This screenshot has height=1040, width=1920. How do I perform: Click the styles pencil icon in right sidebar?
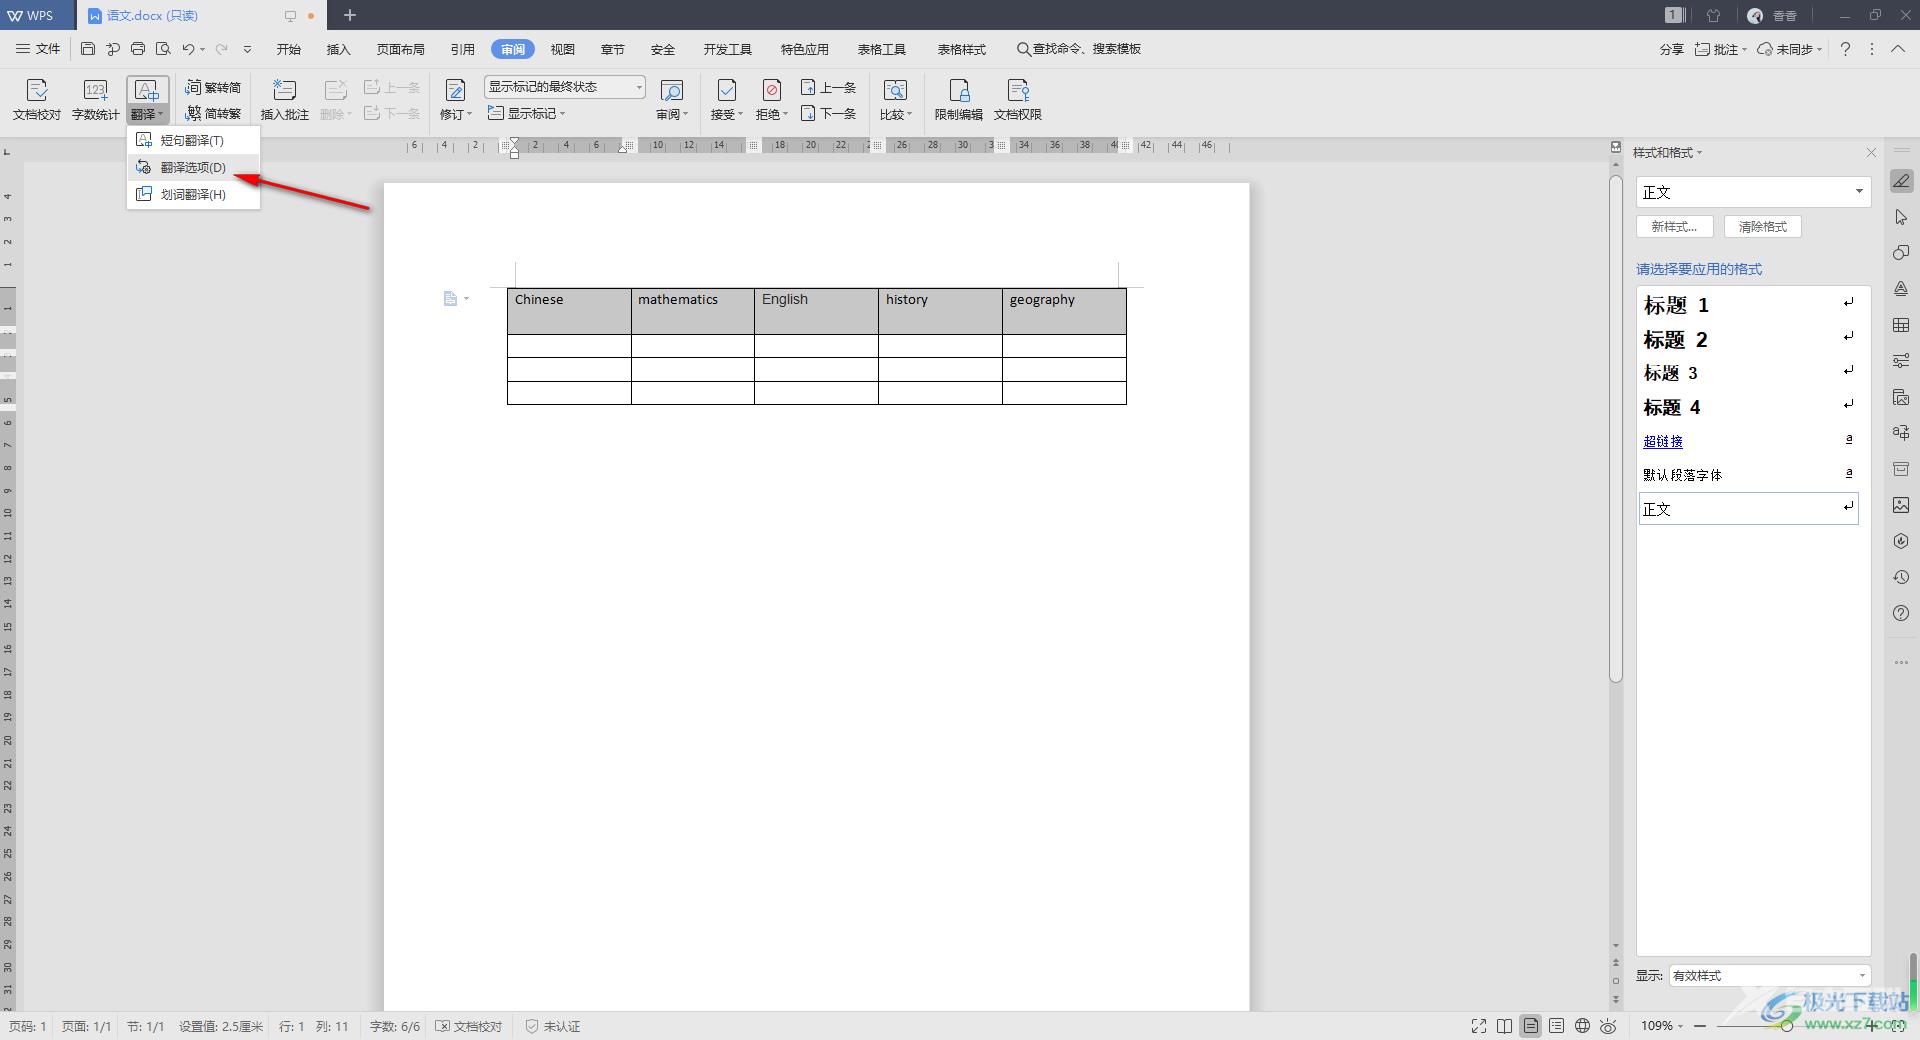pos(1901,181)
